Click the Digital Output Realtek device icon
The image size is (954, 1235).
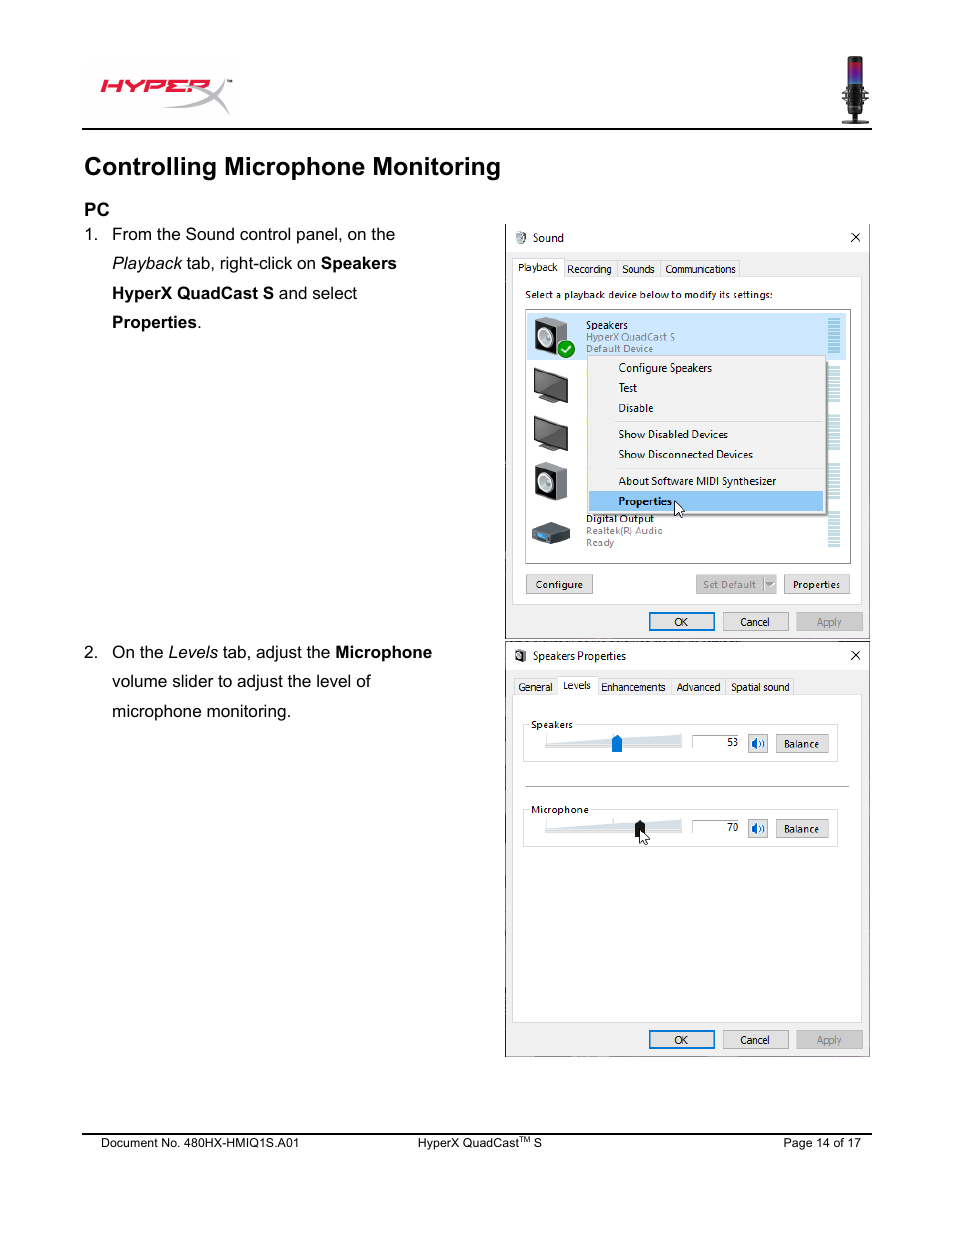551,533
